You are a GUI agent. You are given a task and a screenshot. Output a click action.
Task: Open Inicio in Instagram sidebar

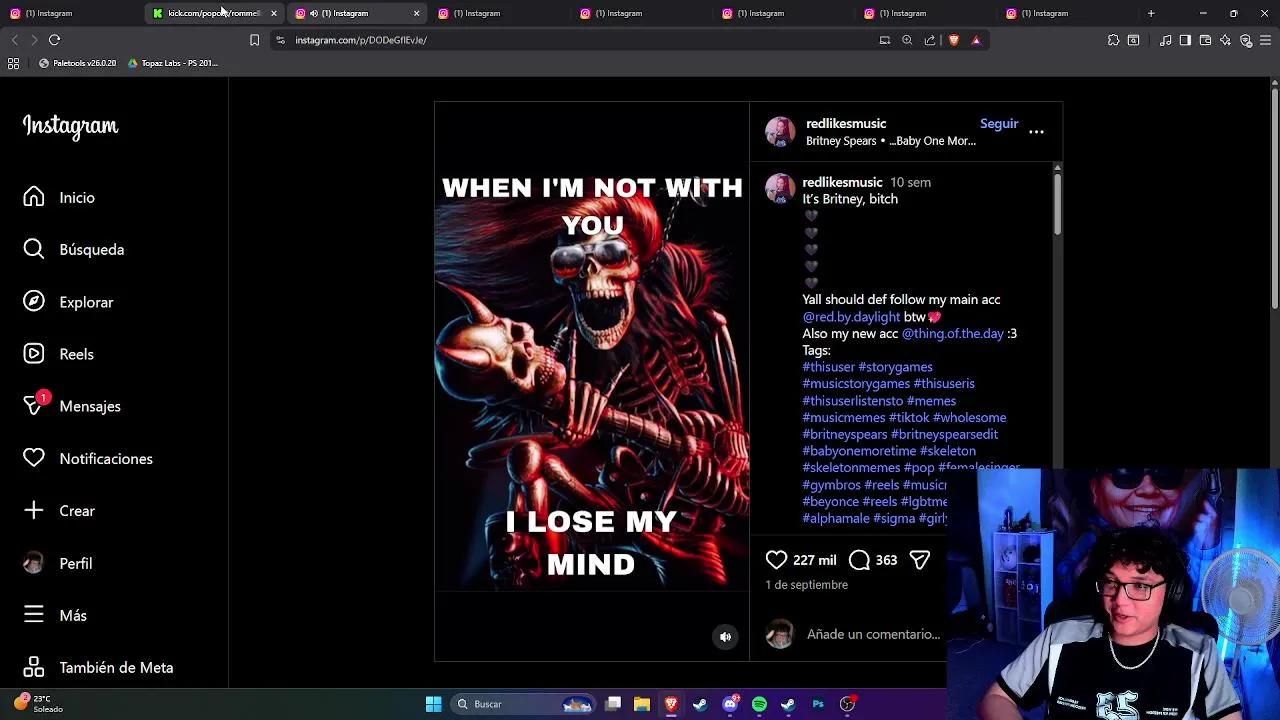point(60,197)
